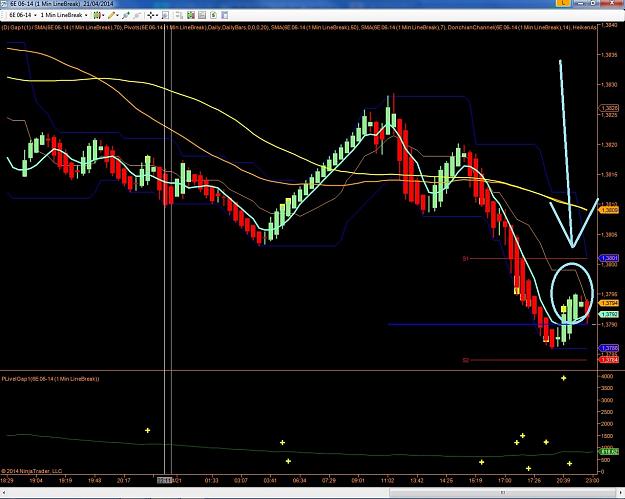The width and height of the screenshot is (625, 499).
Task: Open the 1 Min LineBreak interval dropdown
Action: (x=64, y=15)
